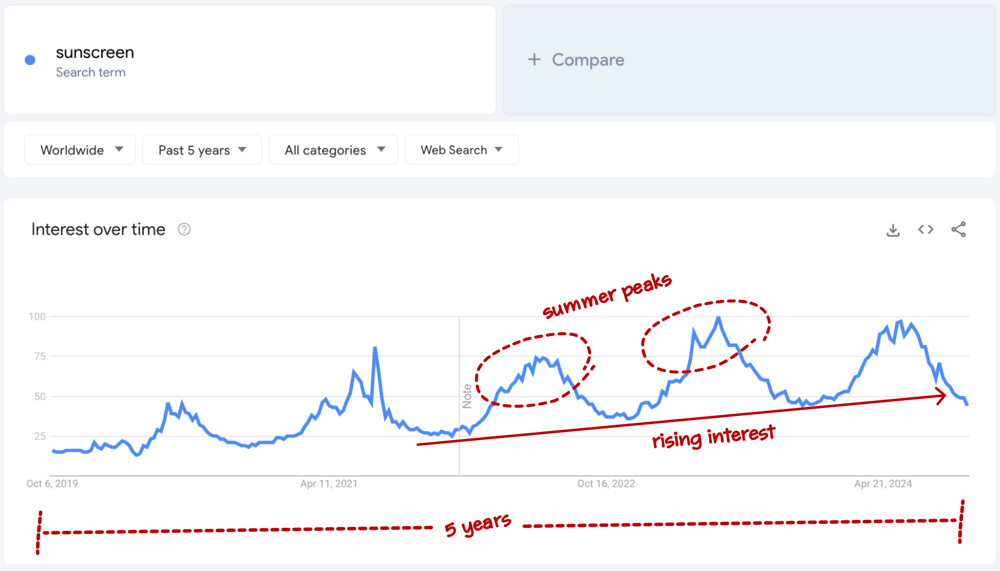1000x571 pixels.
Task: Click the Apr 11, 2021 axis label
Action: tap(329, 484)
